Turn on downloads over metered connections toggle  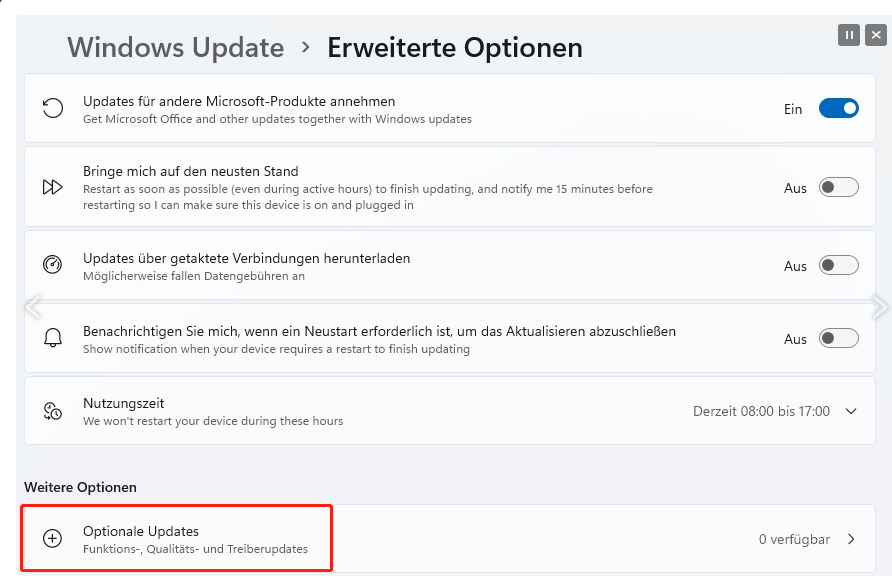point(838,265)
